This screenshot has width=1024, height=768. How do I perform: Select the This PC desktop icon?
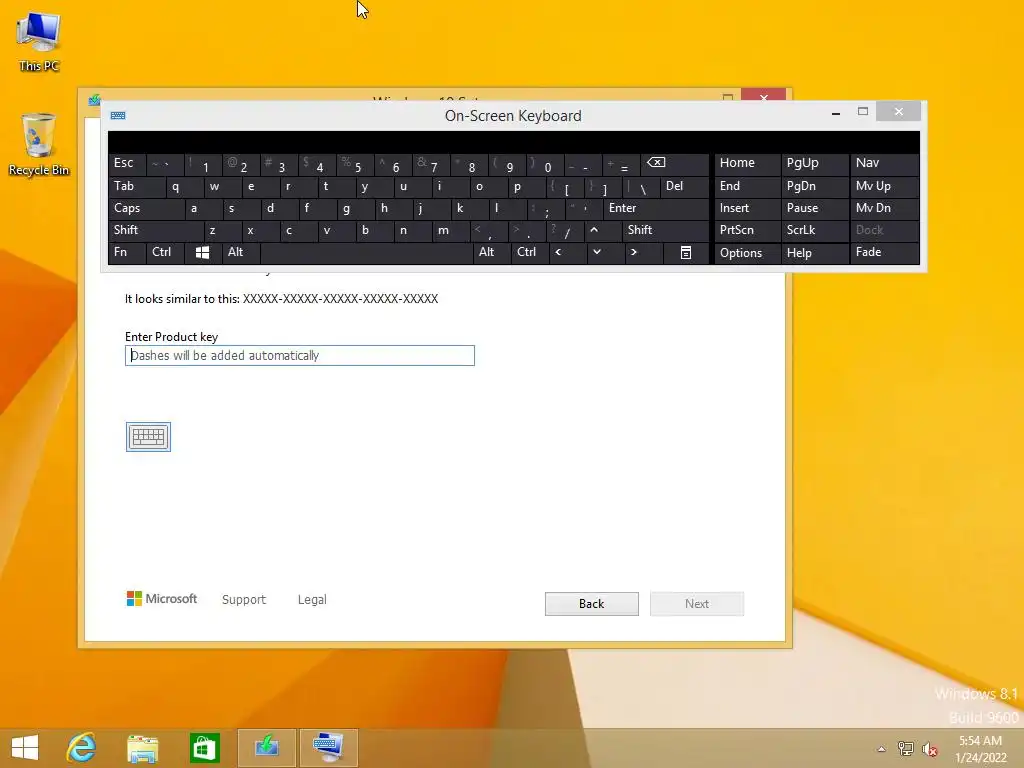[x=39, y=43]
